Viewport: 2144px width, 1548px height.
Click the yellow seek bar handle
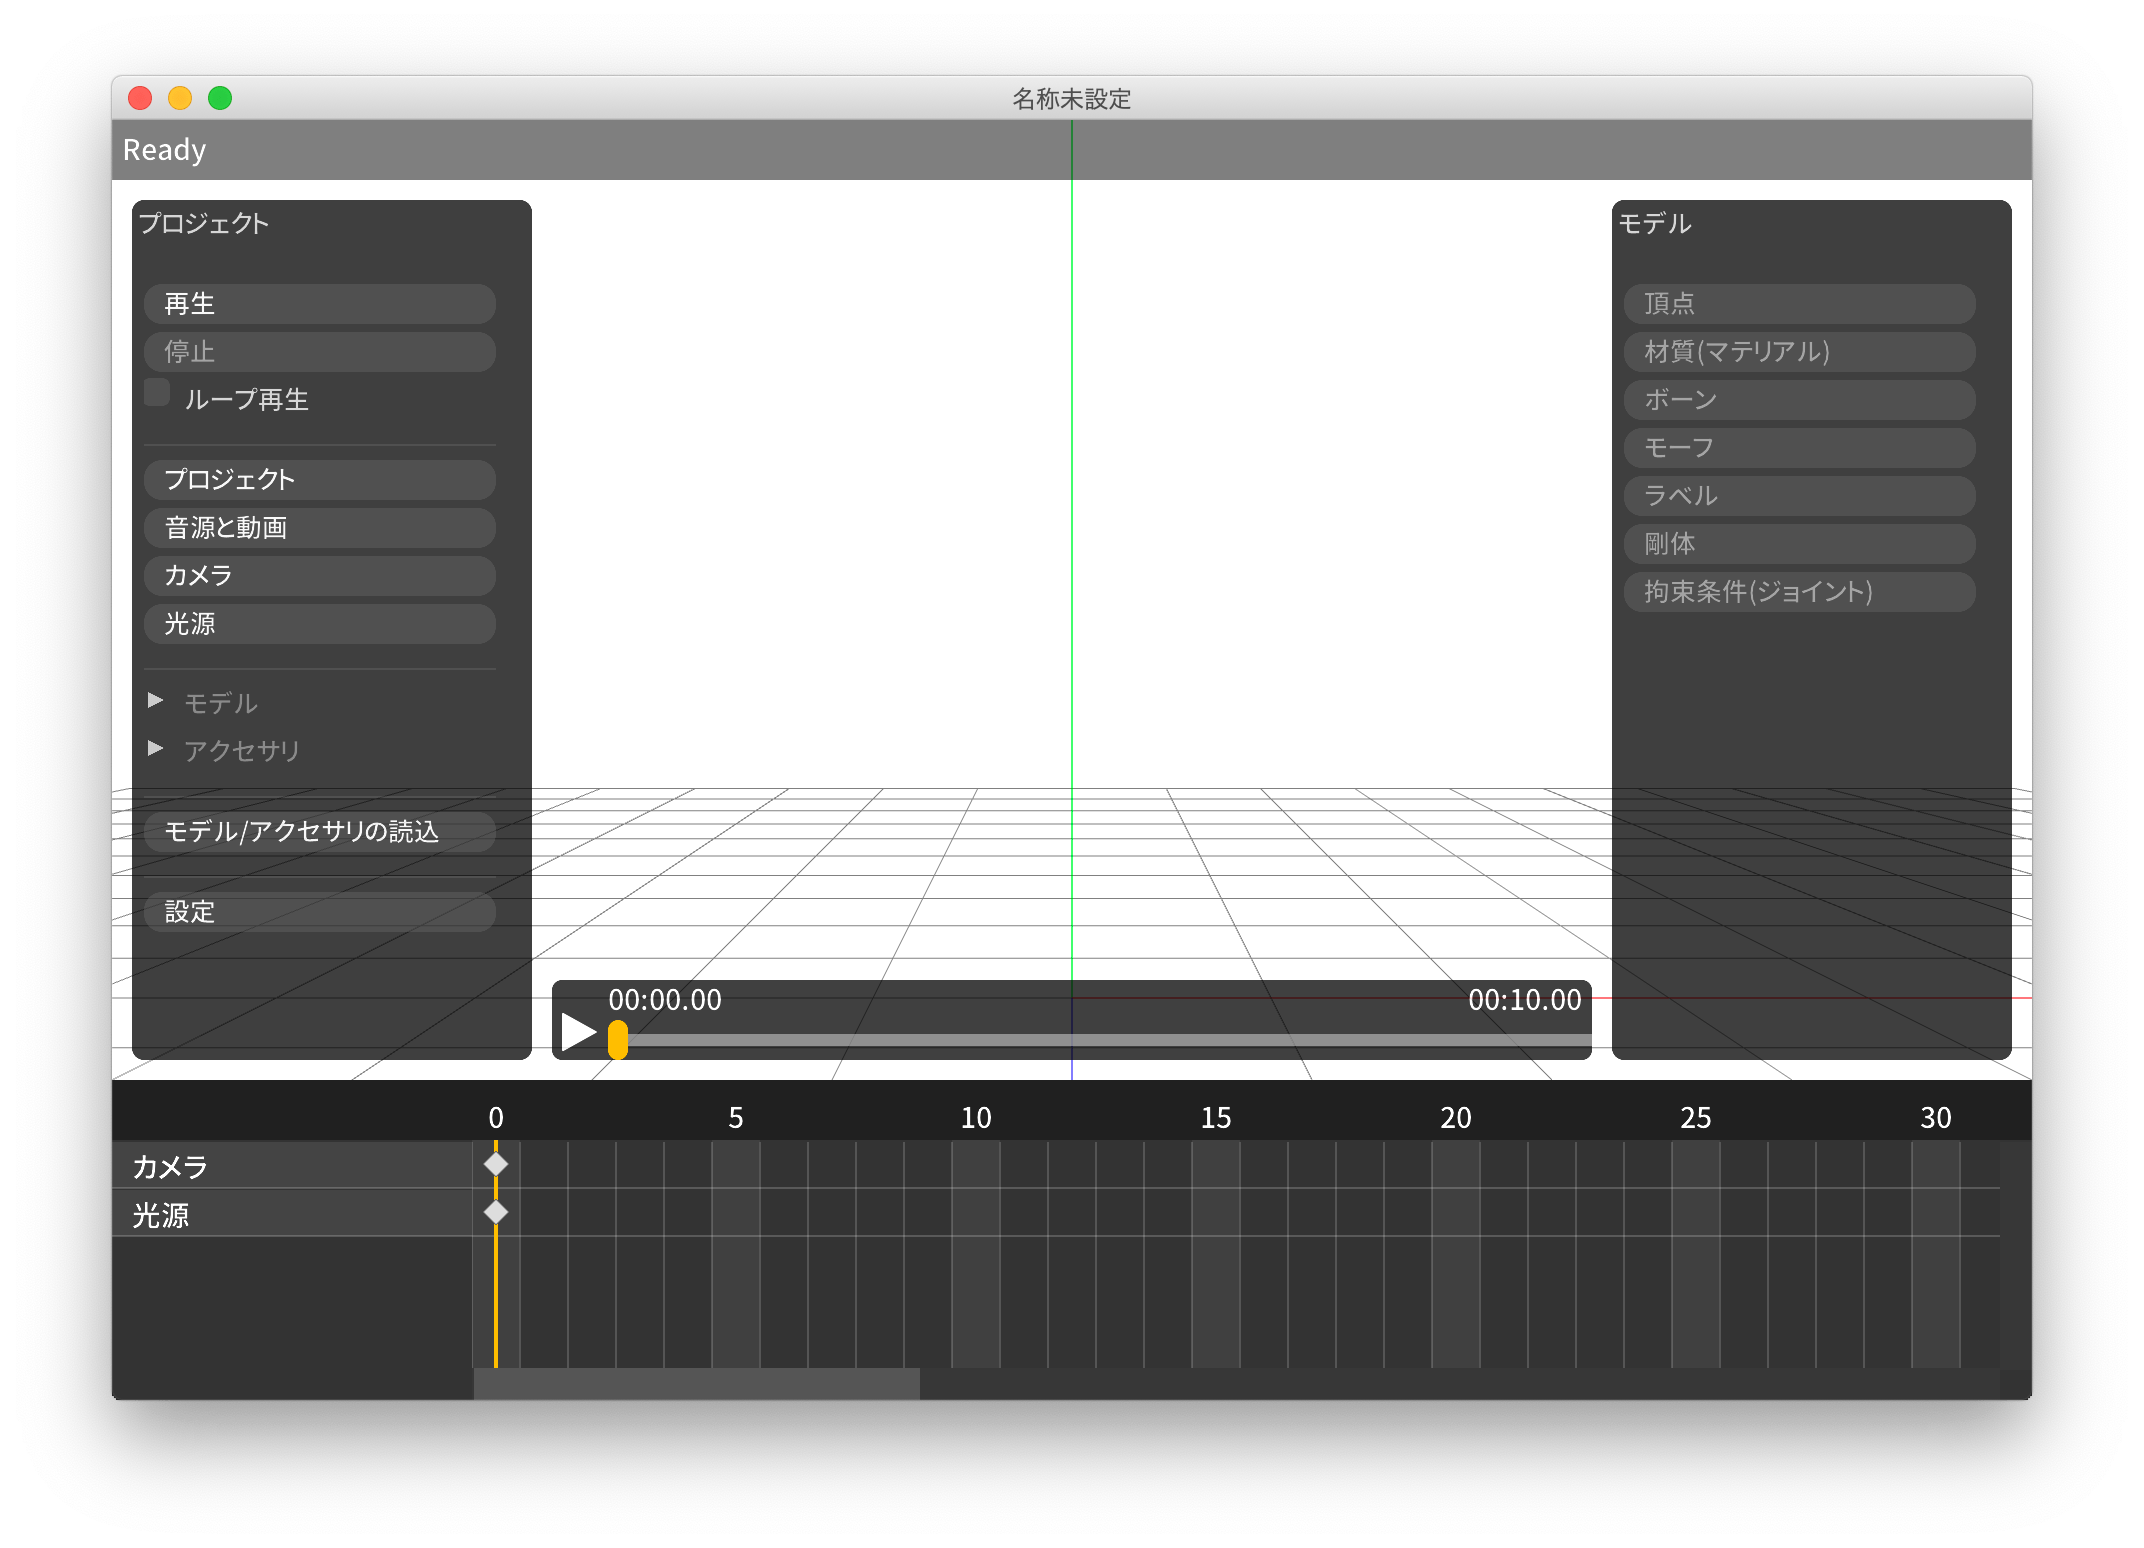pyautogui.click(x=618, y=1040)
